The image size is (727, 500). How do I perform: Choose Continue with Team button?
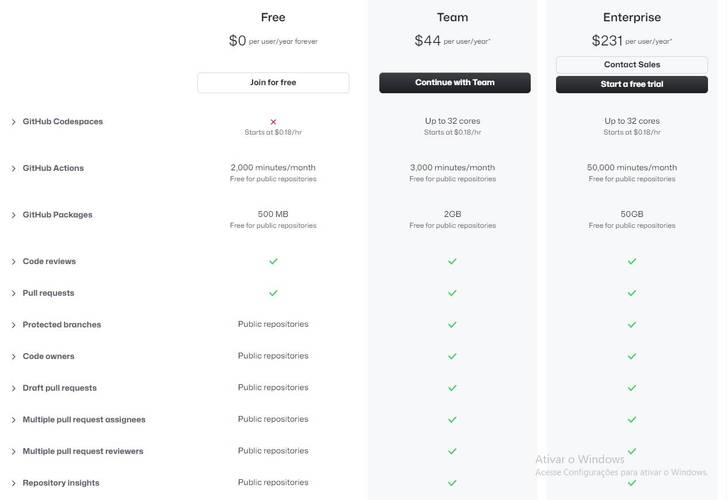click(x=455, y=83)
